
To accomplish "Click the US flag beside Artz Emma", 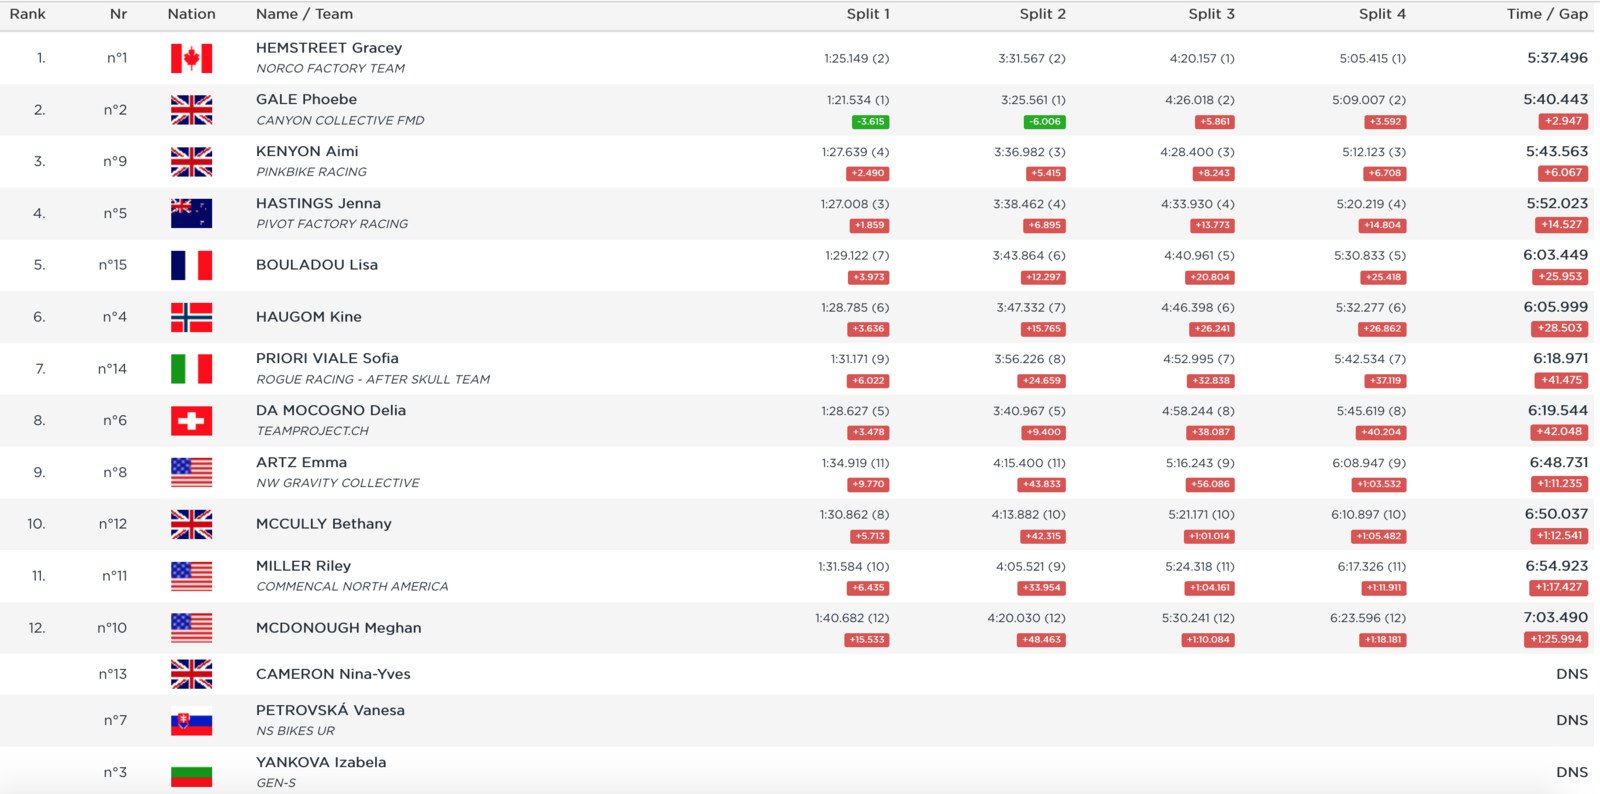I will 191,472.
